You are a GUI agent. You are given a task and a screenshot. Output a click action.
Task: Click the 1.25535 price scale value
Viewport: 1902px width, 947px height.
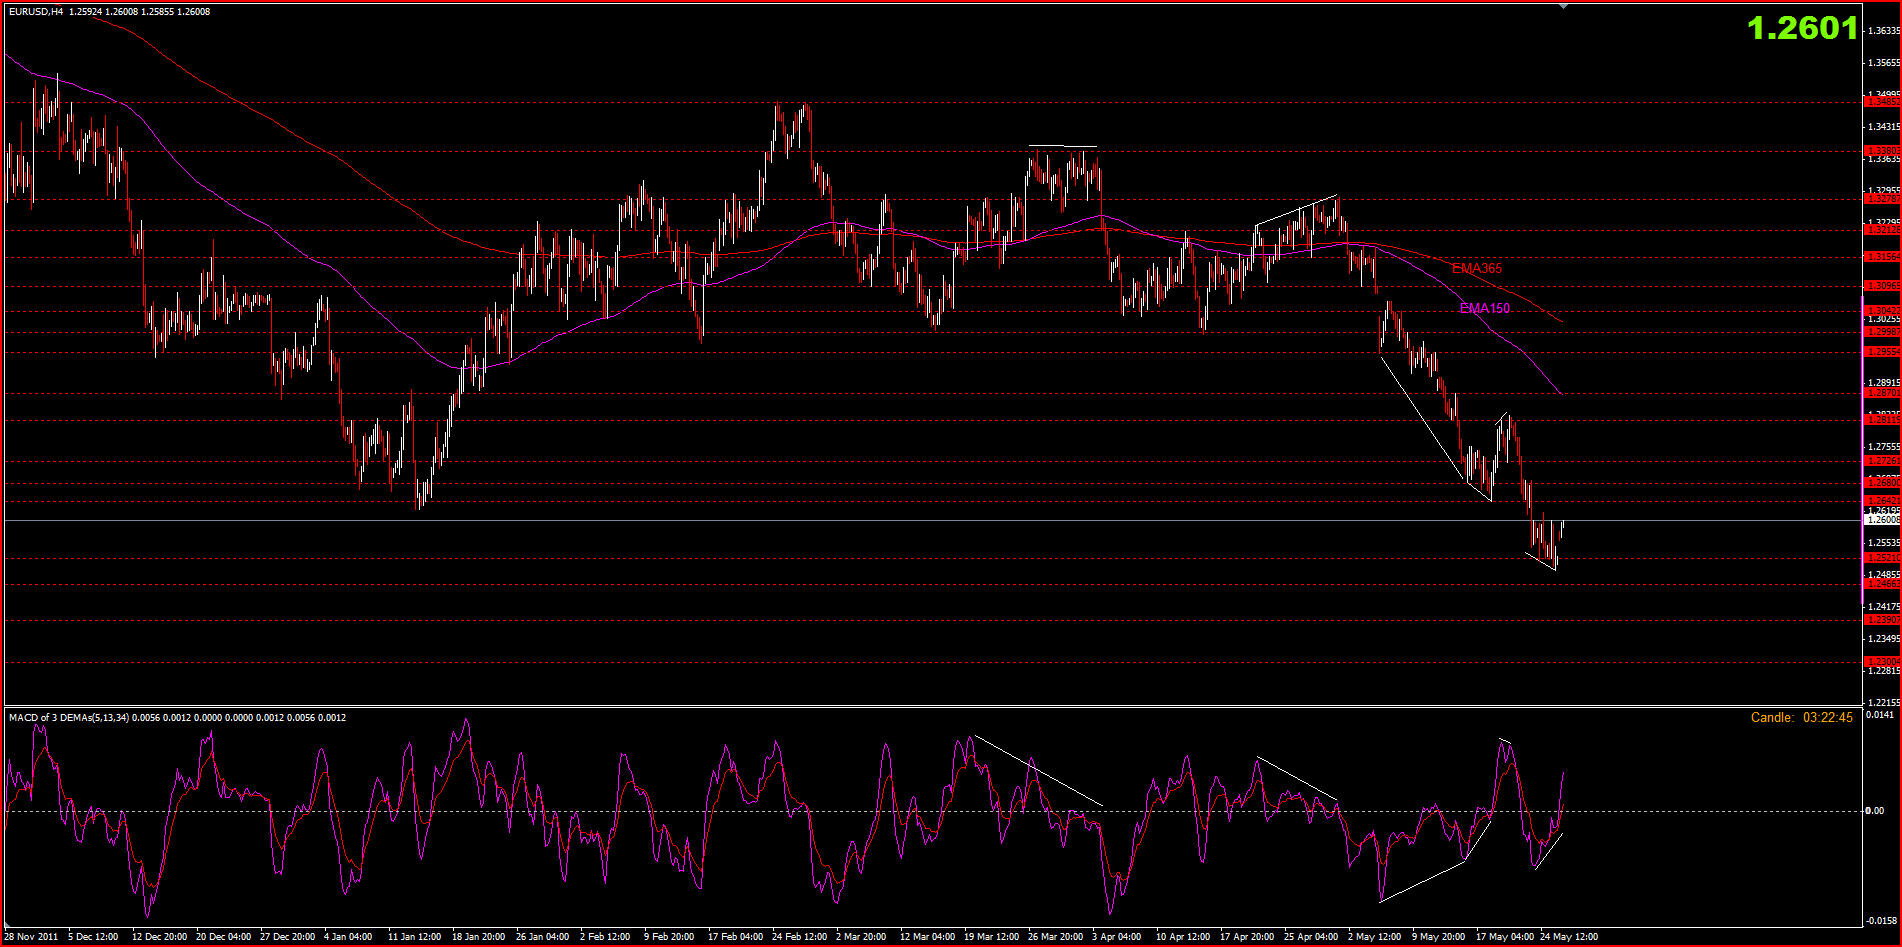pyautogui.click(x=1884, y=543)
